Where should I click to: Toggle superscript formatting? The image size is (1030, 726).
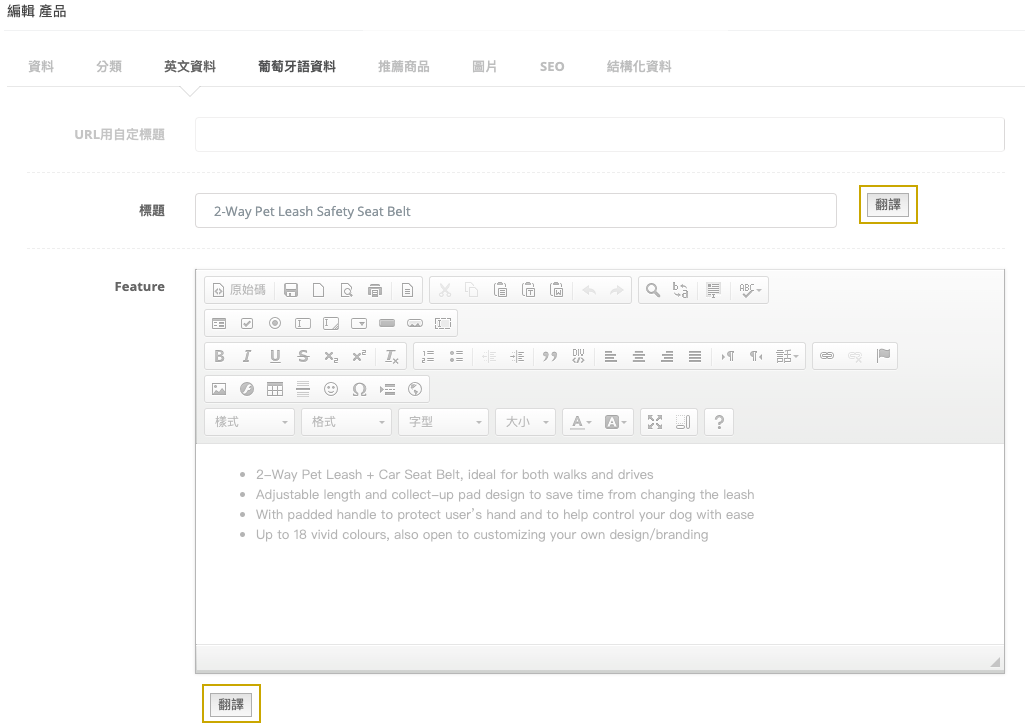[x=359, y=356]
